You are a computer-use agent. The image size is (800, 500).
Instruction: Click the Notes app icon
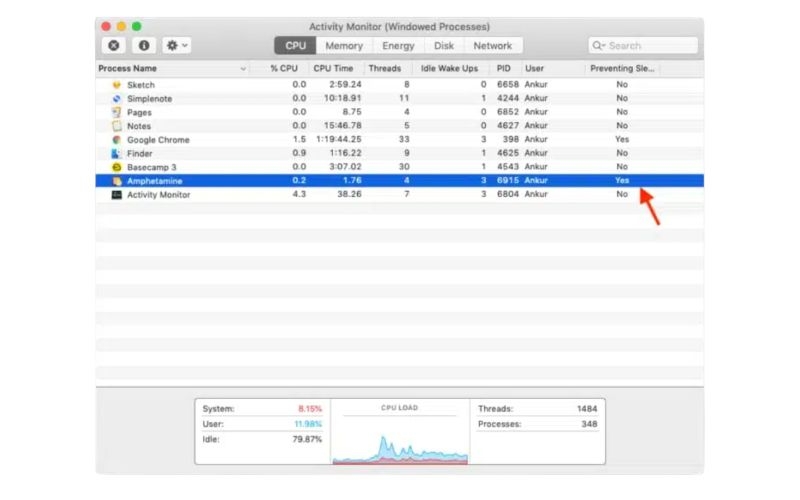[117, 126]
